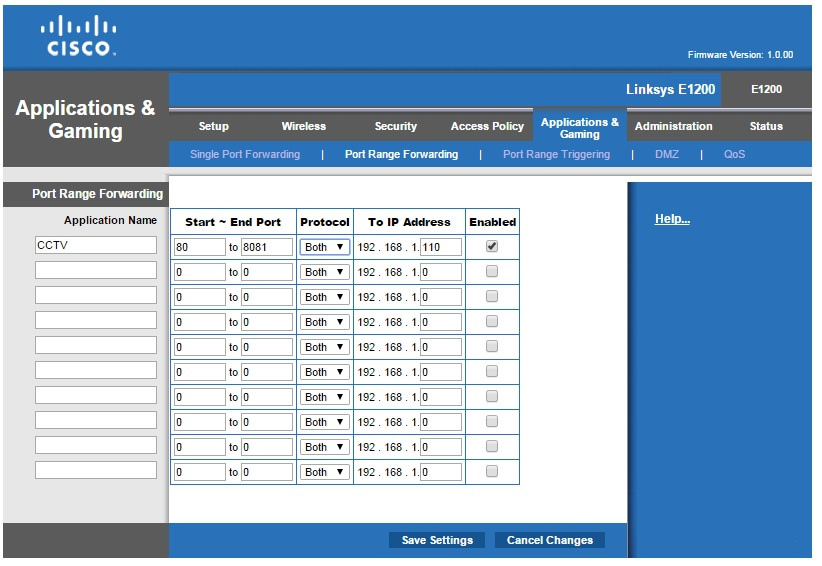
Task: Open the Protocol dropdown for CCTV row
Action: (325, 247)
